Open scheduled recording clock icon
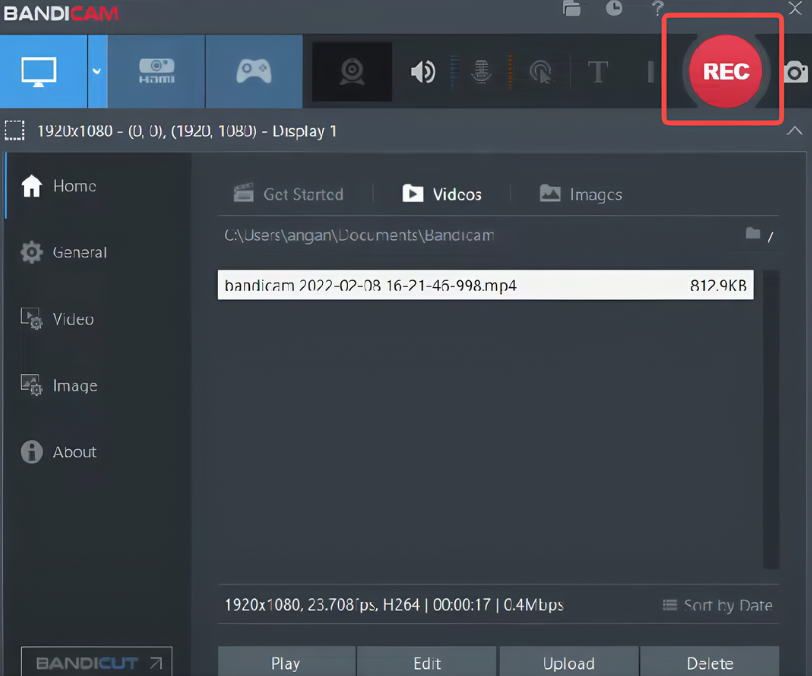The image size is (812, 676). [614, 8]
